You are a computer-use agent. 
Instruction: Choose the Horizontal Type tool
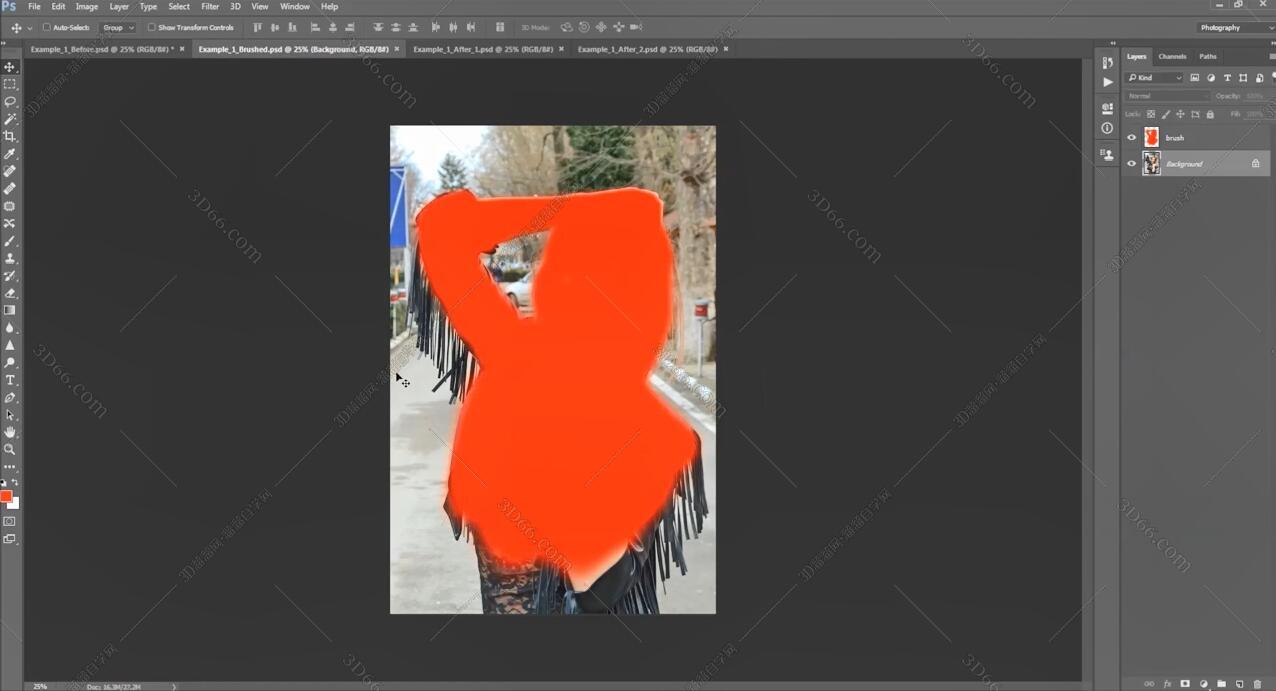click(10, 380)
